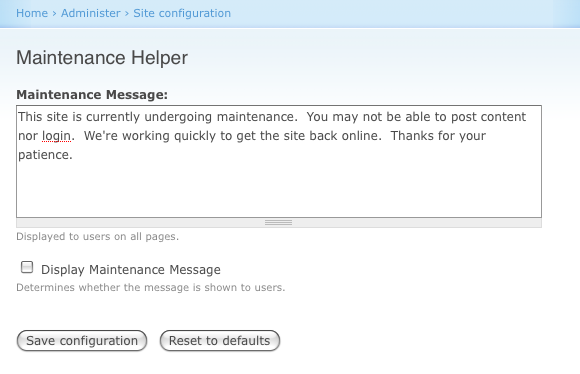
Task: Click the Reset to defaults button
Action: tap(220, 341)
